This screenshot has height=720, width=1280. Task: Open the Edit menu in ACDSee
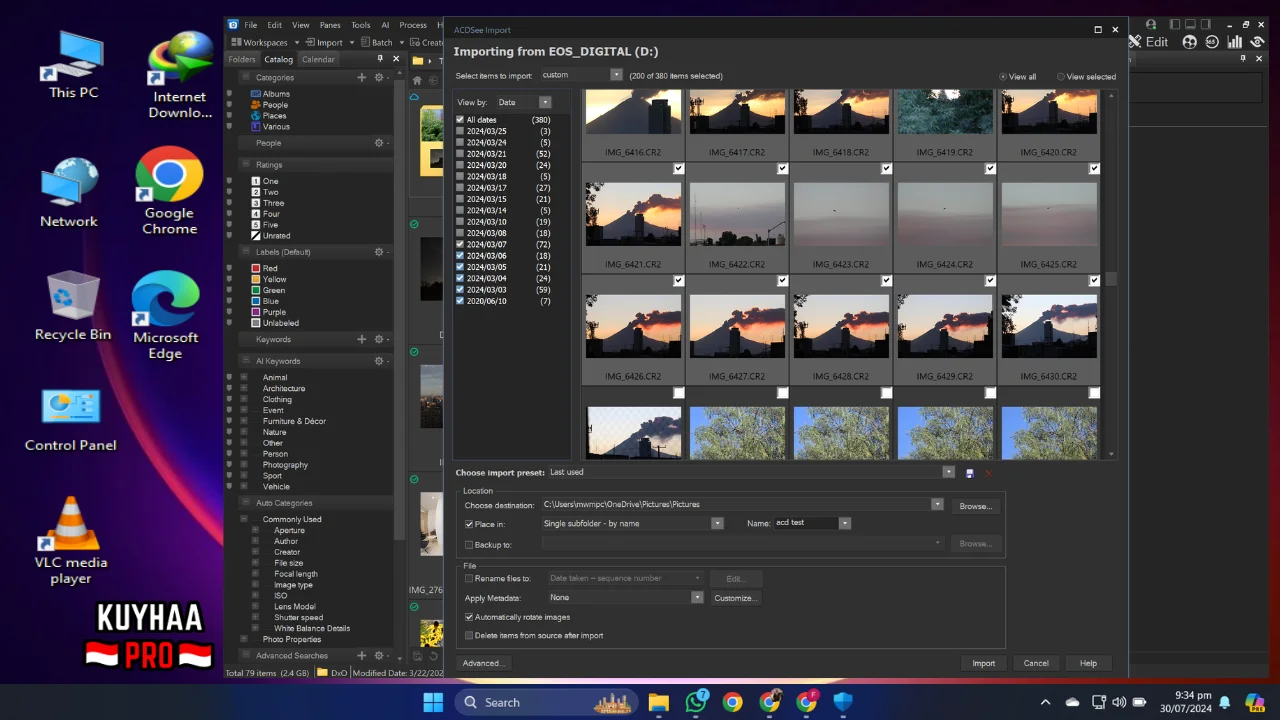[274, 25]
